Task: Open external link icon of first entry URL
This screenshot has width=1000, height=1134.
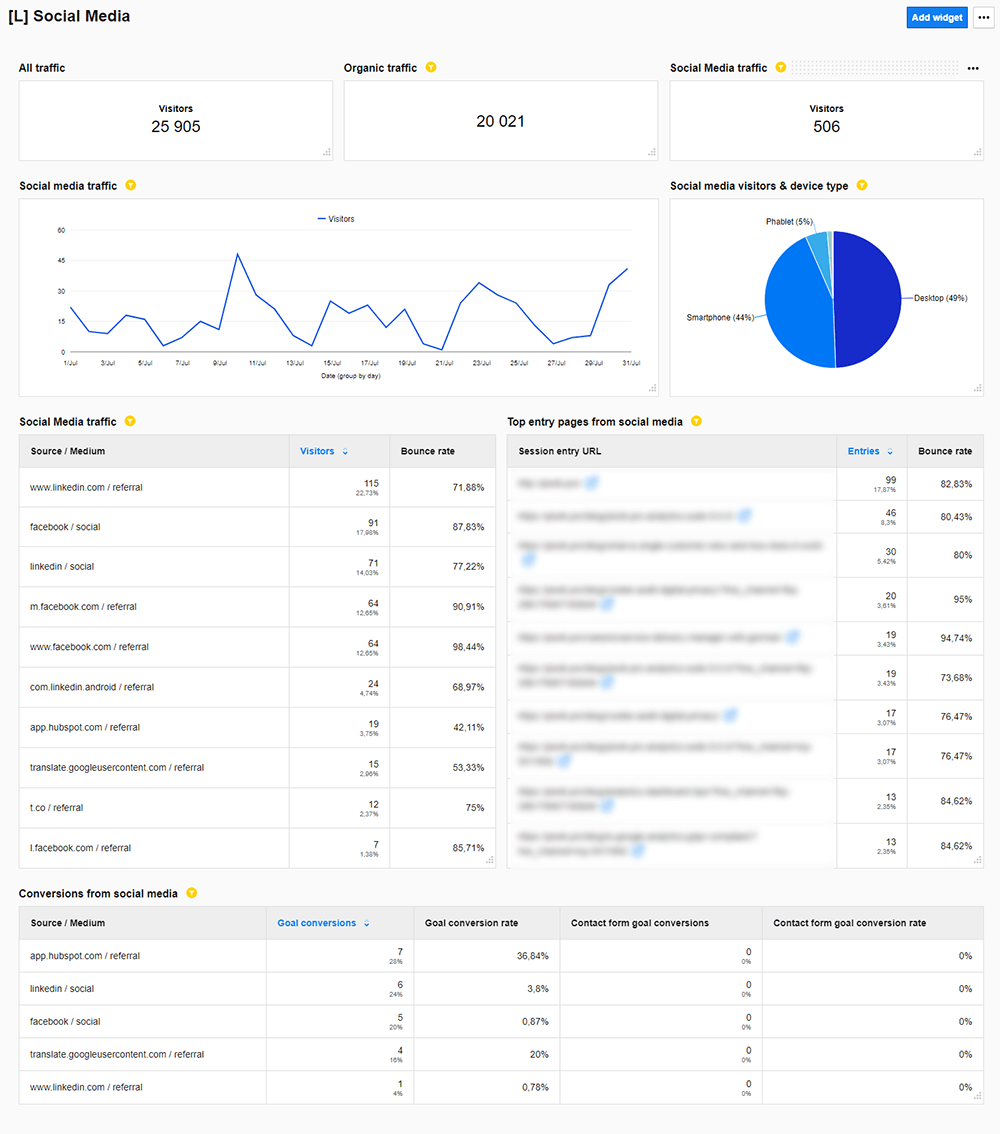Action: [x=592, y=483]
